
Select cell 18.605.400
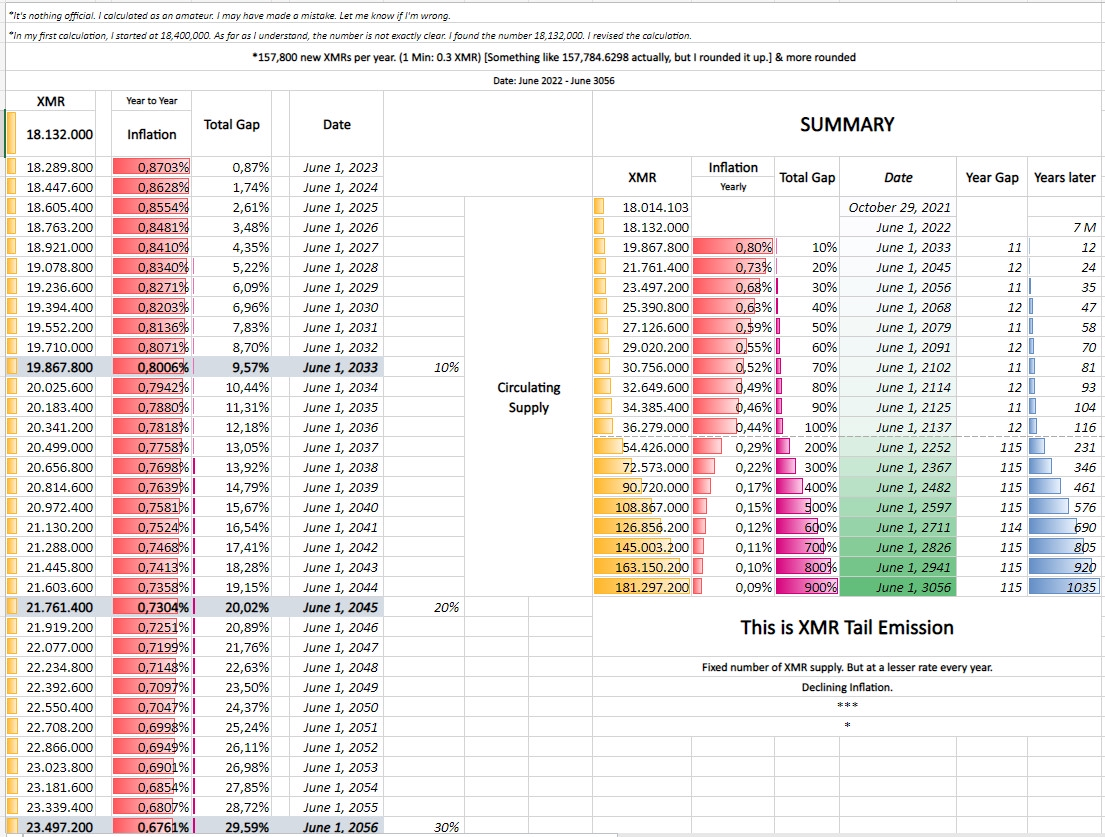tap(50, 207)
